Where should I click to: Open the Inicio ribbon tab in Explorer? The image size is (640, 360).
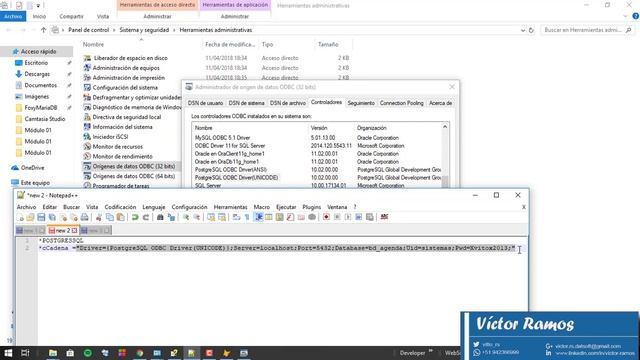click(x=39, y=16)
